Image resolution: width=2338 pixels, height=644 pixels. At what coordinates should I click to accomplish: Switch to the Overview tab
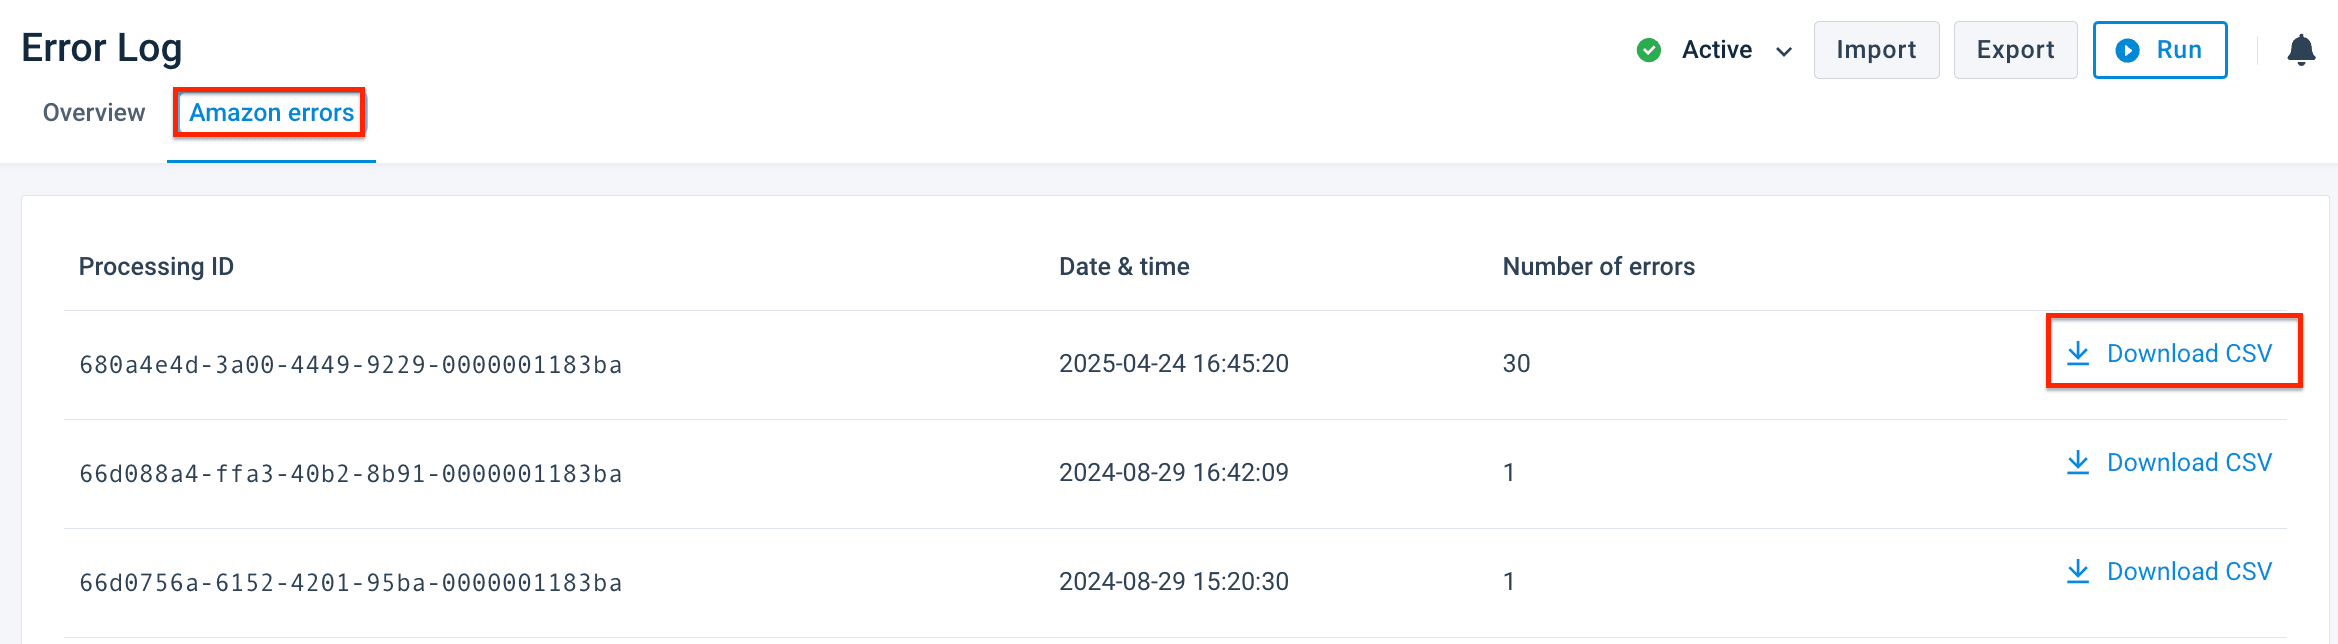[x=93, y=112]
